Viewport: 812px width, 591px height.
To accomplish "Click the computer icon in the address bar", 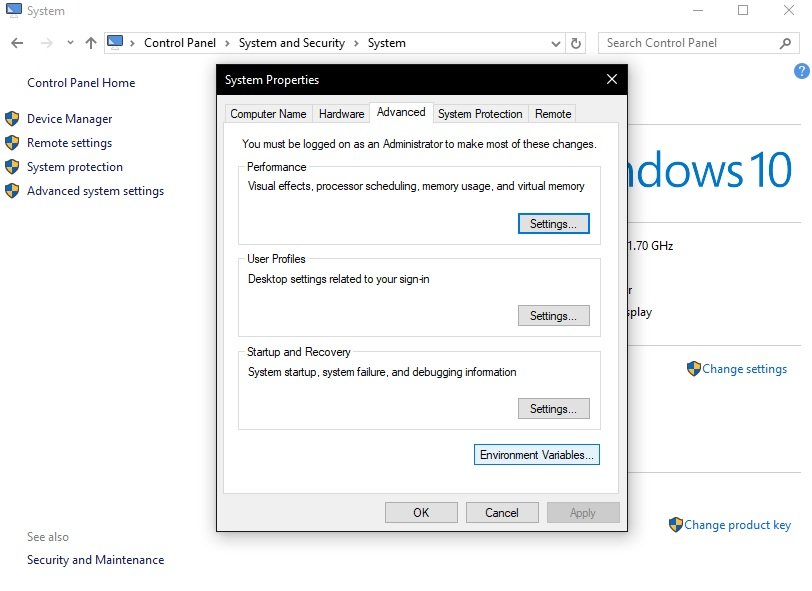I will (x=115, y=43).
